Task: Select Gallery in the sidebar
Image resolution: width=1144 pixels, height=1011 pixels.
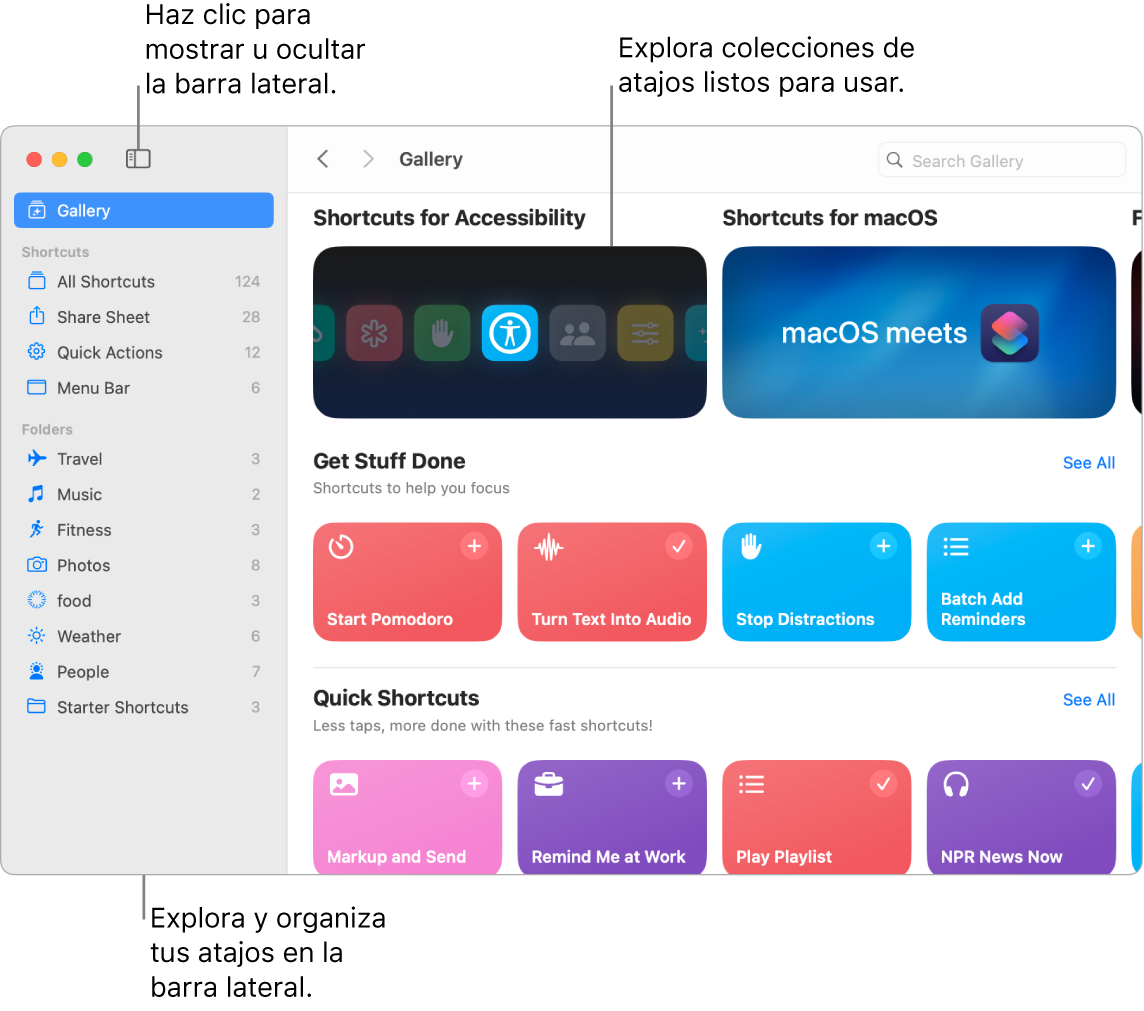Action: [144, 211]
